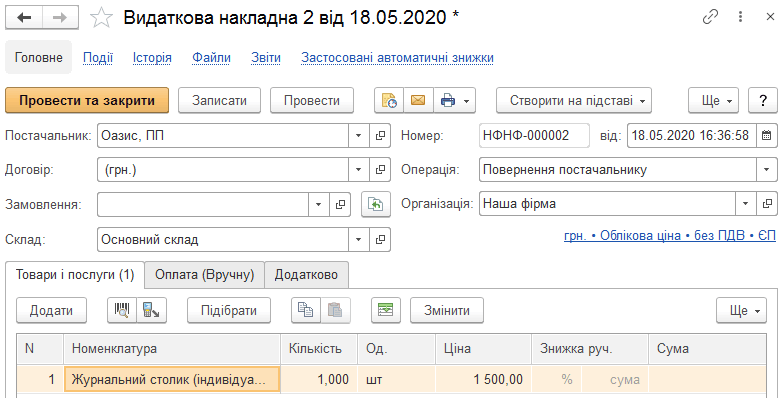Open the three-dot window options menu
Viewport: 781px width, 398px height.
(x=741, y=17)
